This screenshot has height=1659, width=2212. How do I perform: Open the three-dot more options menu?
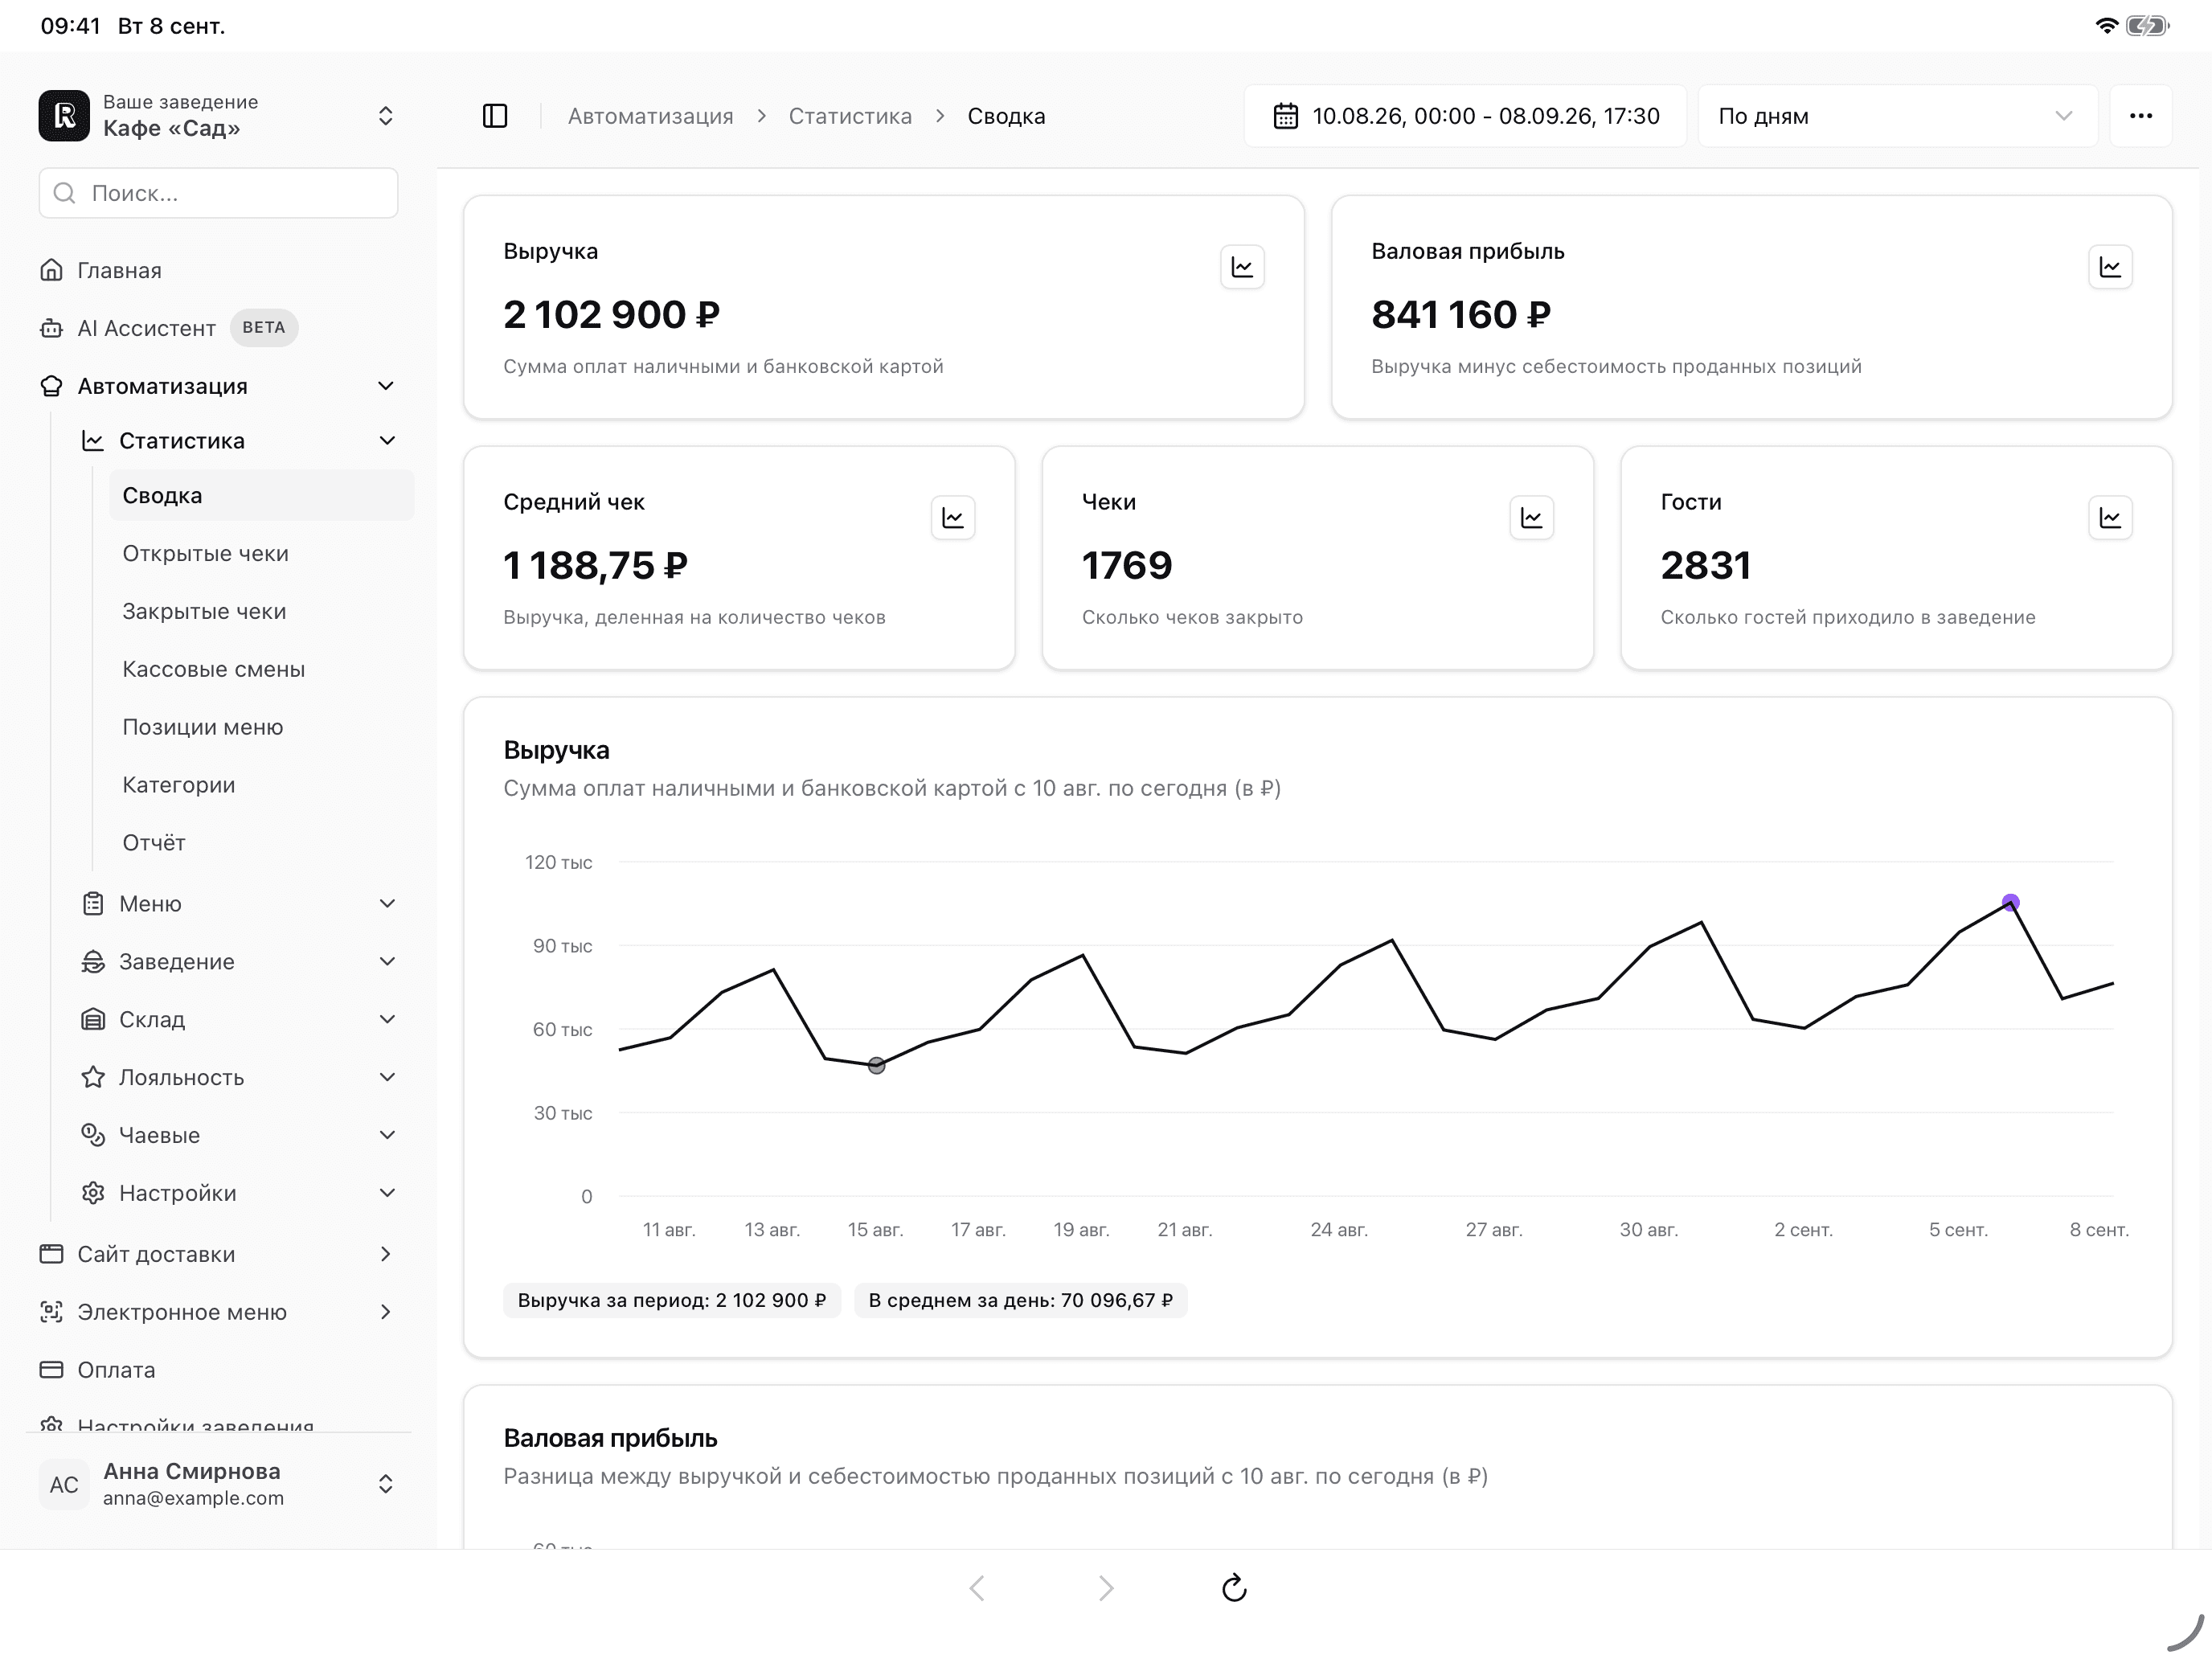click(x=2141, y=116)
